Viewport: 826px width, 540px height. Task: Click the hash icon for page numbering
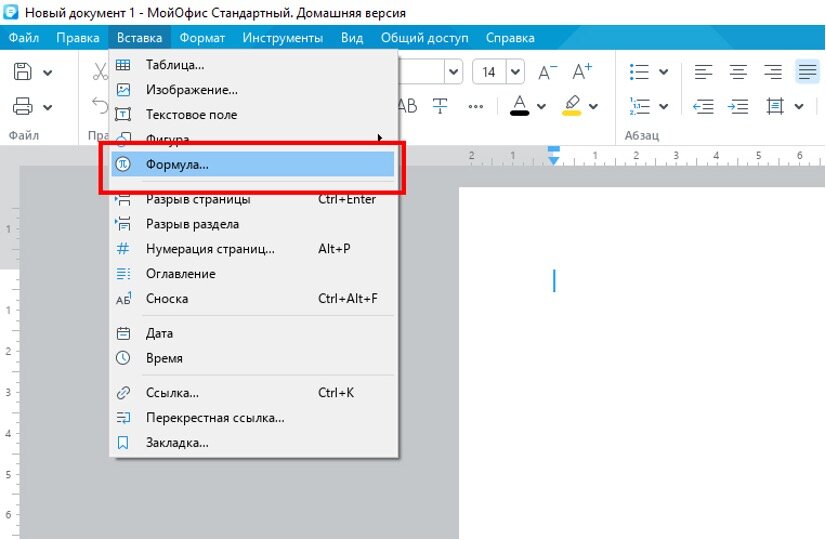pos(123,249)
